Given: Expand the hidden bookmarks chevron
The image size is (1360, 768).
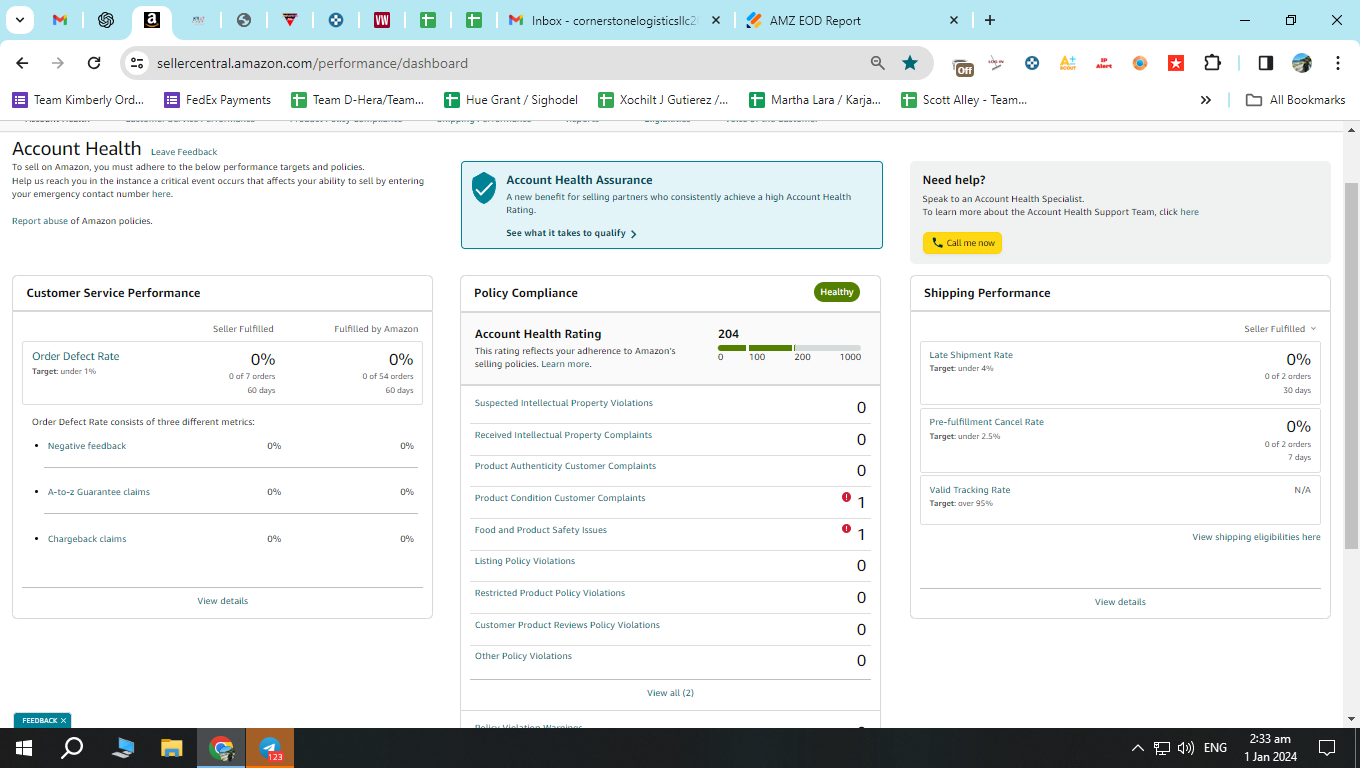Looking at the screenshot, I should (1206, 100).
